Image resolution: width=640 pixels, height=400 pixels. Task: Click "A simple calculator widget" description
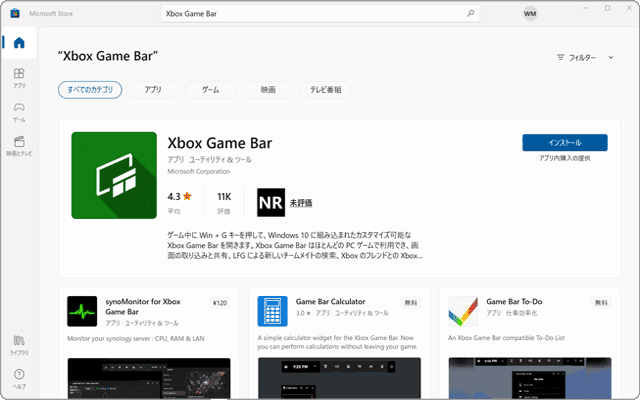[x=338, y=342]
